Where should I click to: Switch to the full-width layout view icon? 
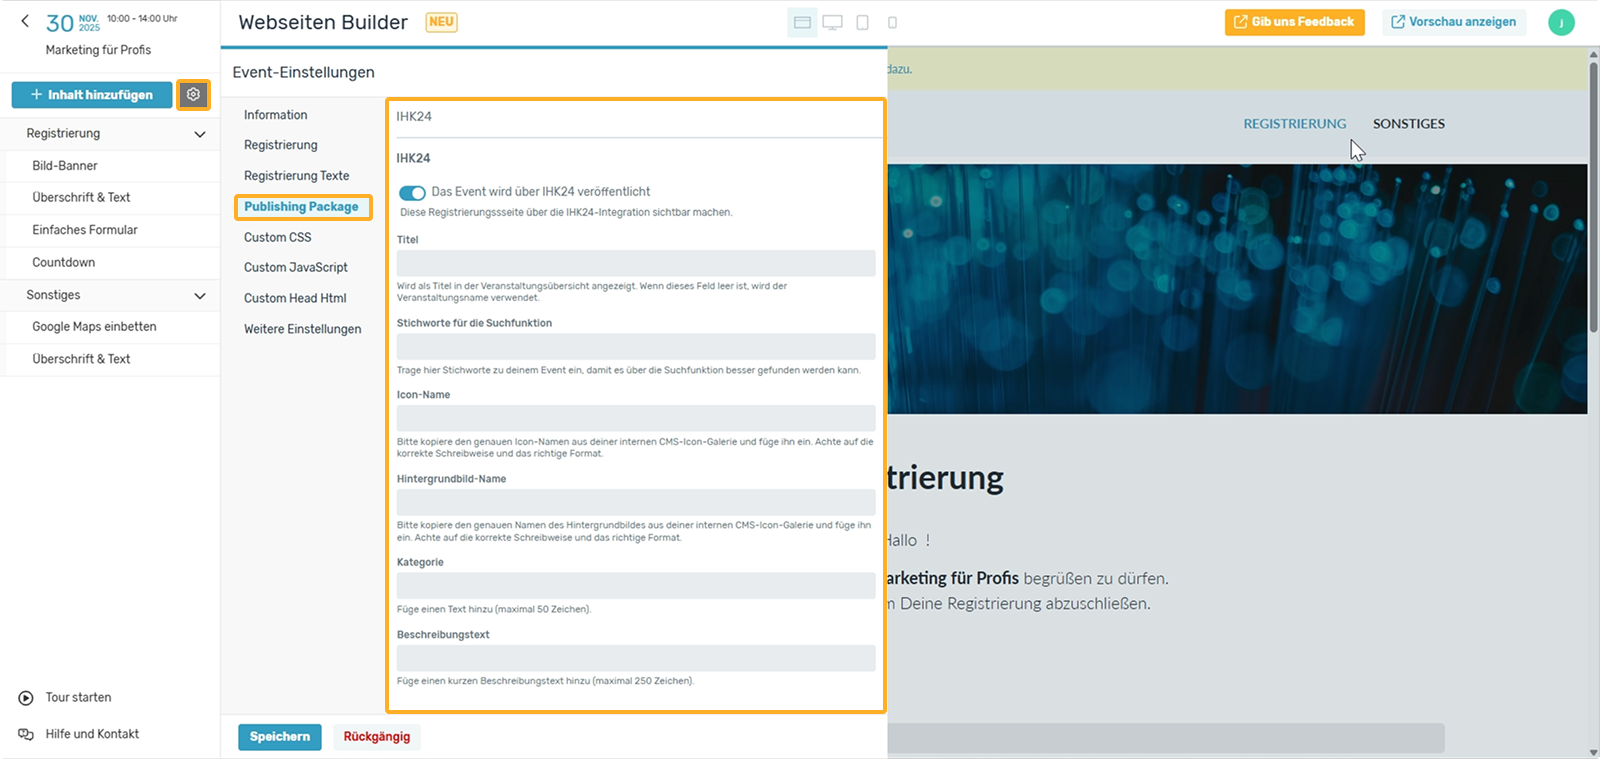[802, 22]
